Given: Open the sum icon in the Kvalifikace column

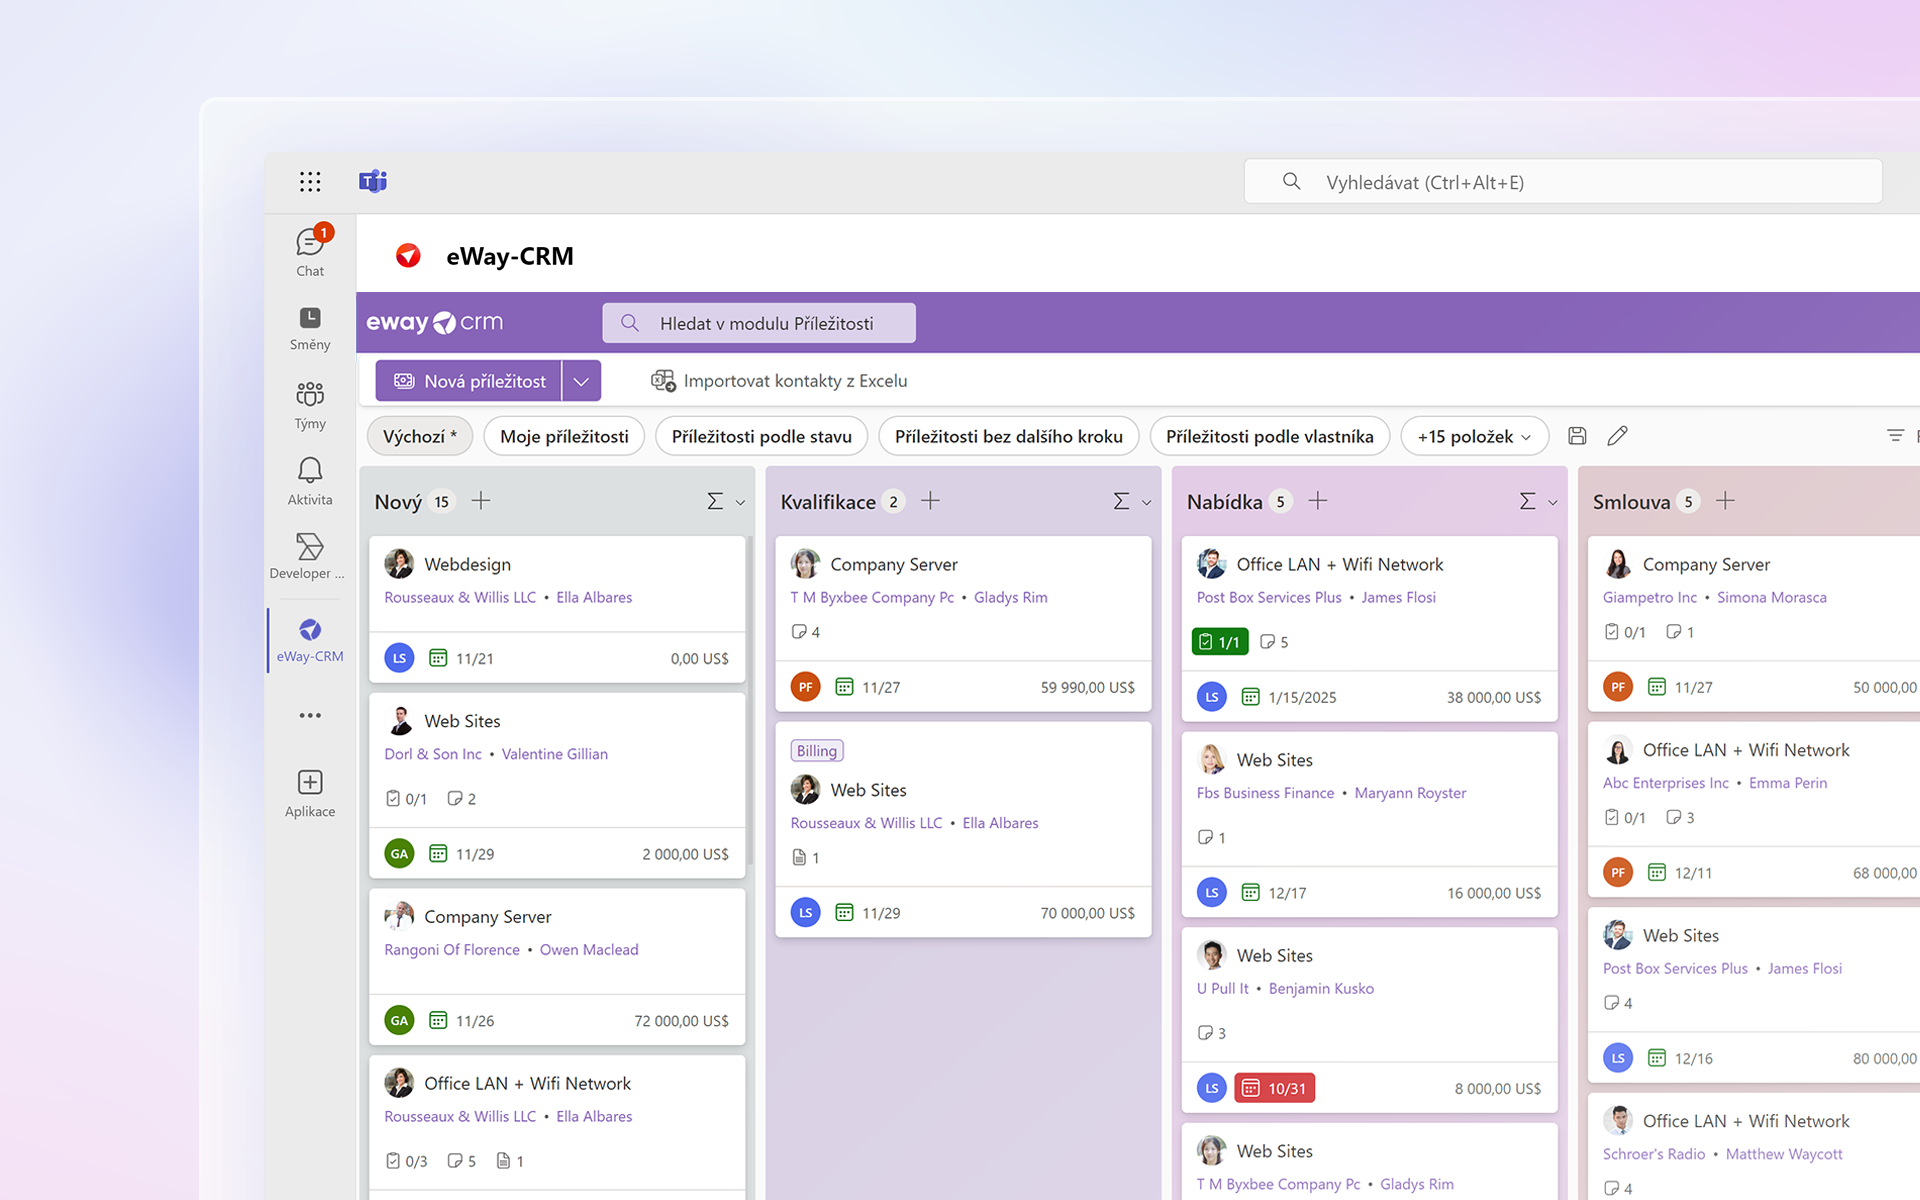Looking at the screenshot, I should tap(1121, 501).
